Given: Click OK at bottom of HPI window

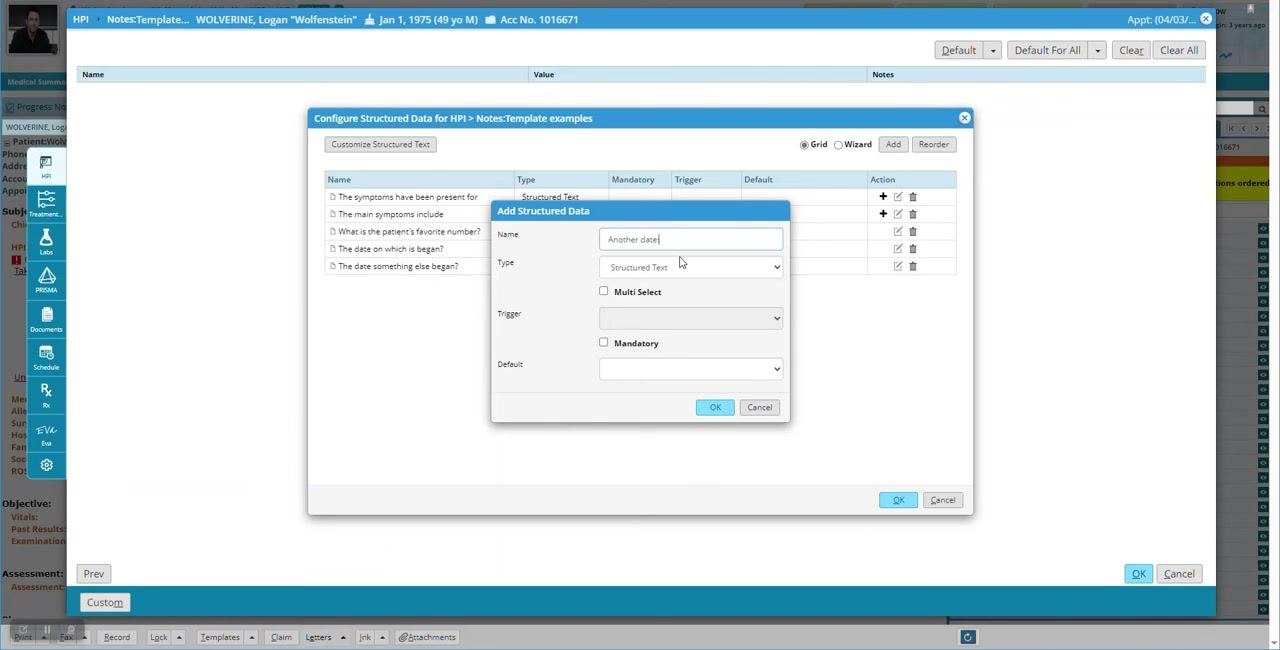Looking at the screenshot, I should point(1139,574).
